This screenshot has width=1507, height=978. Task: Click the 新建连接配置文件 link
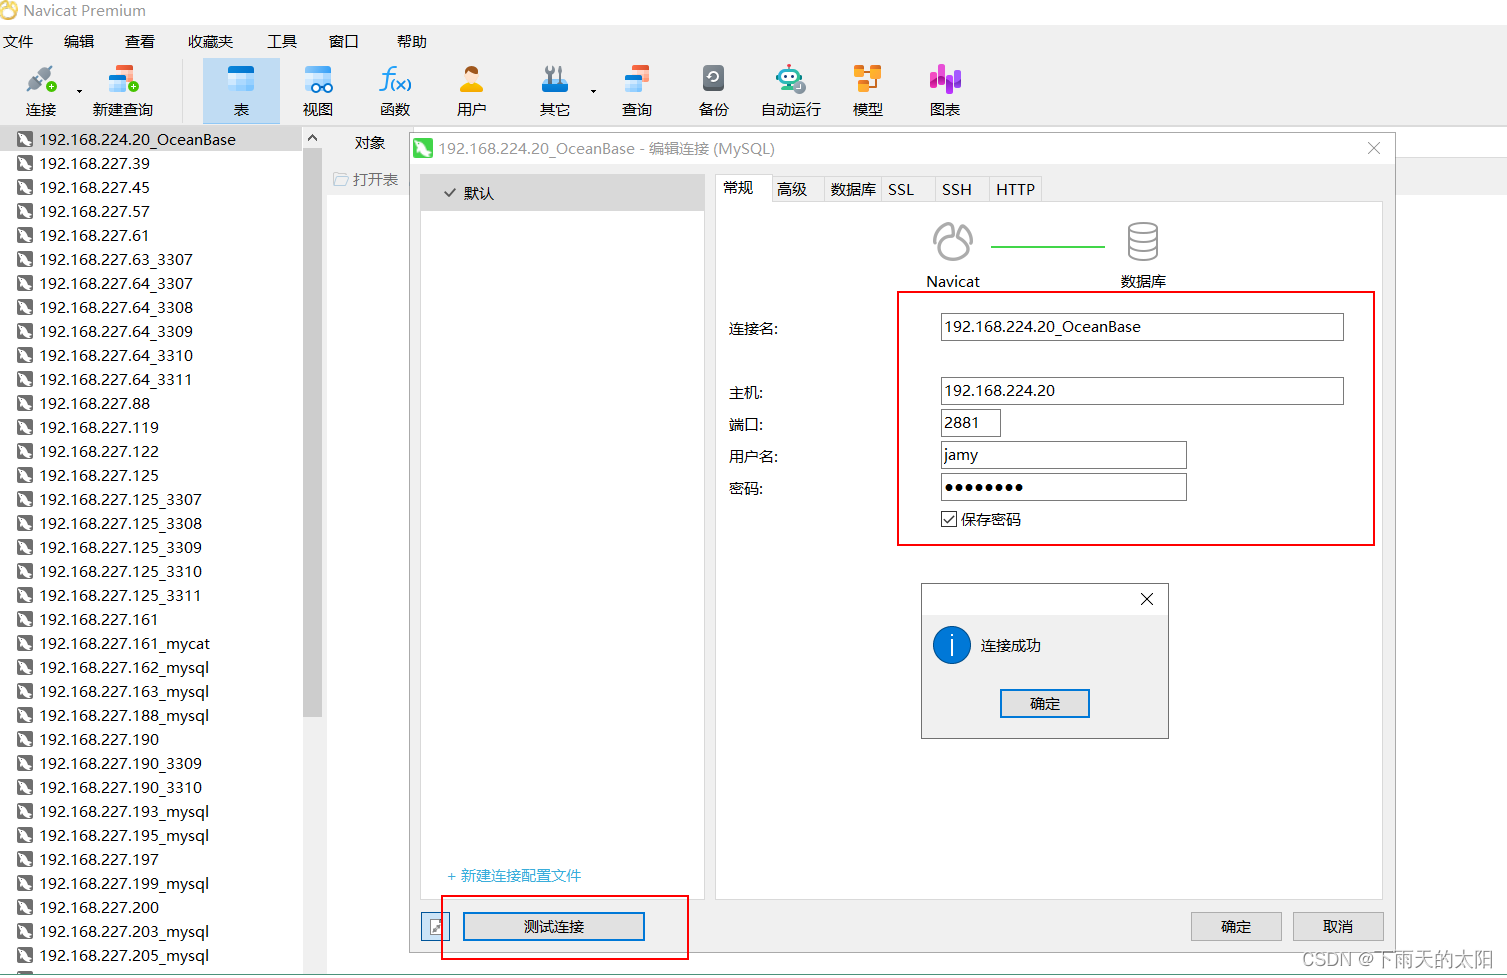tap(514, 876)
